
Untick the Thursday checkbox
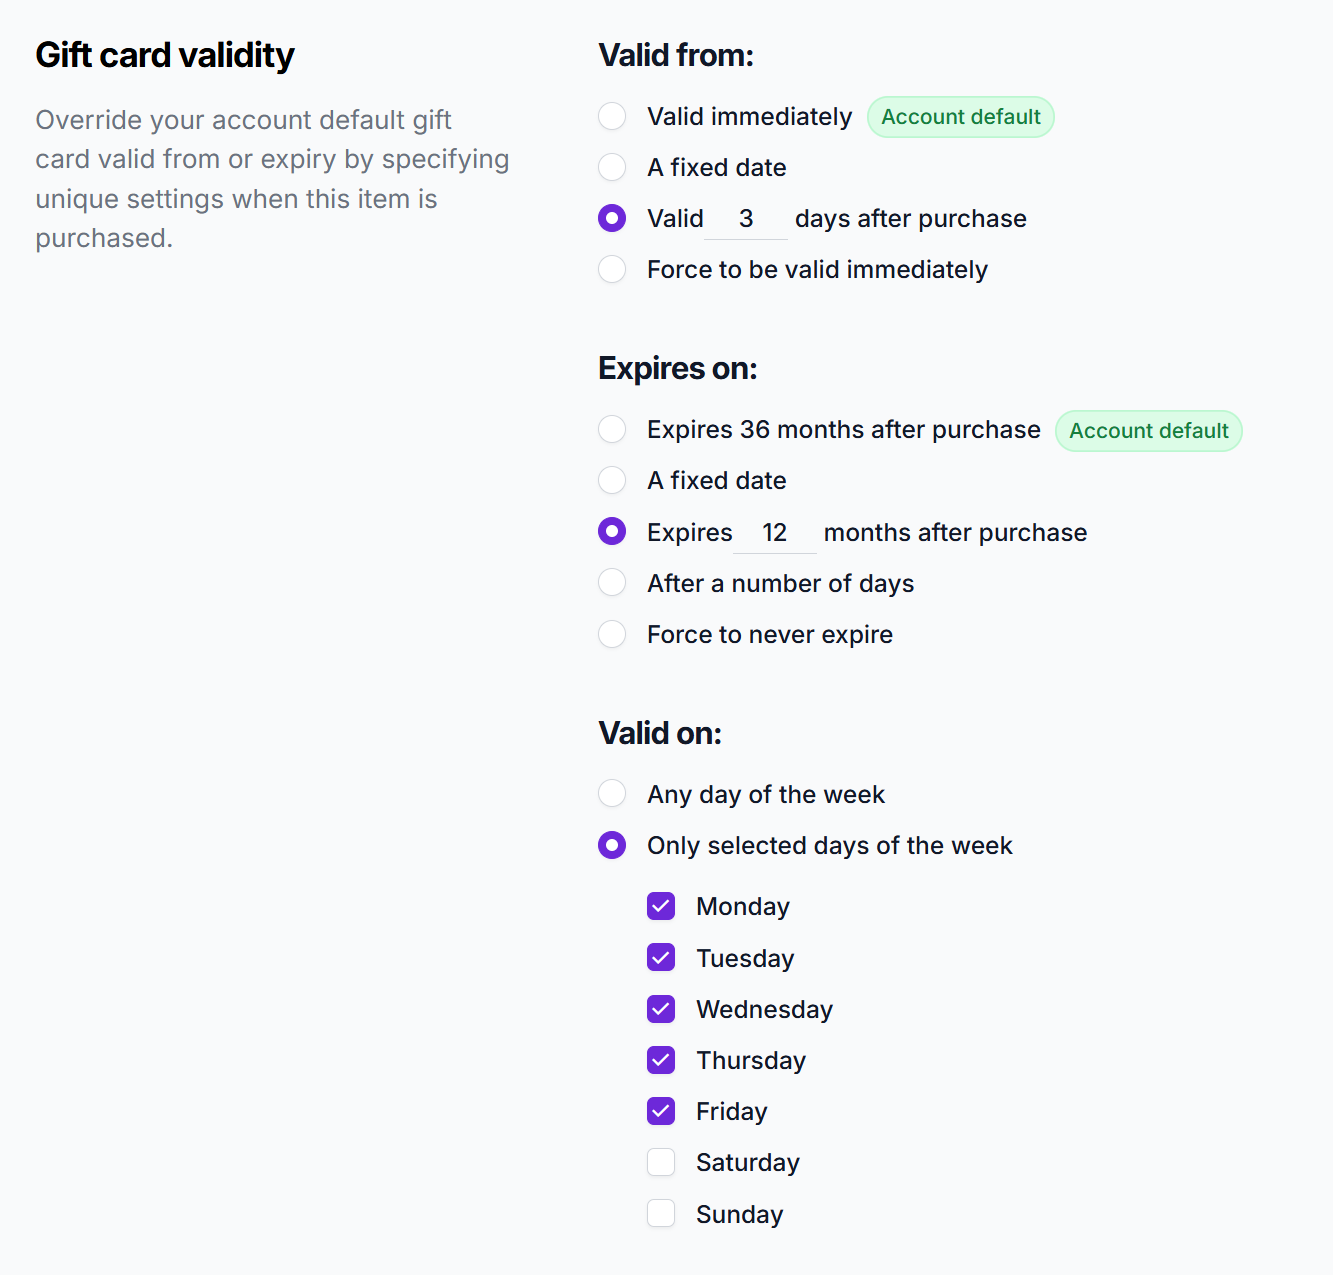[661, 1060]
